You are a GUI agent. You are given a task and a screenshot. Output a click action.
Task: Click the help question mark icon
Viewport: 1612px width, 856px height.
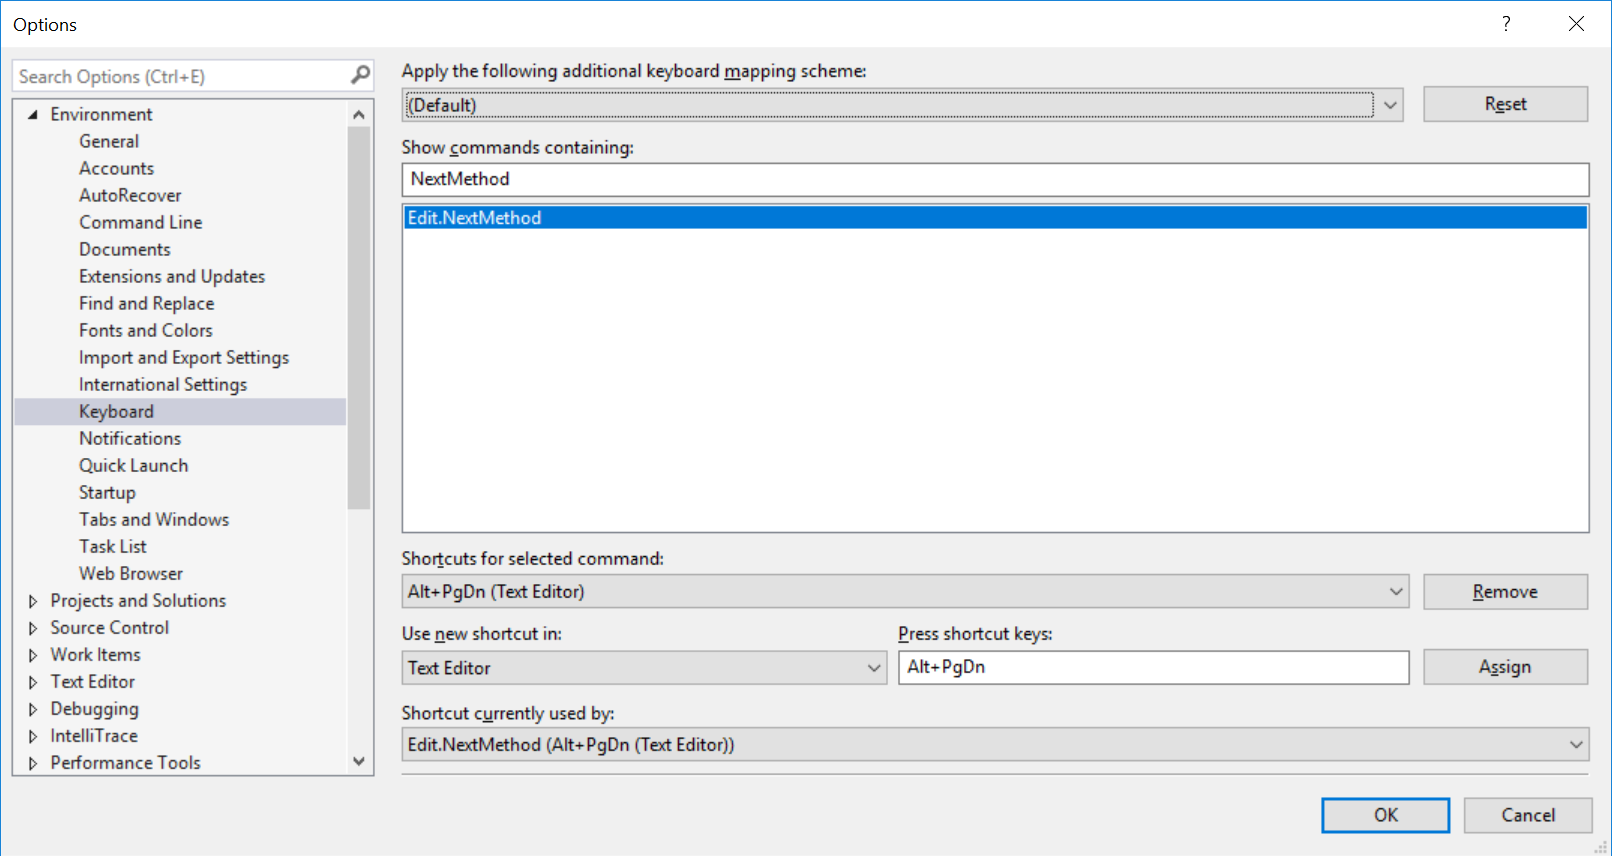tap(1506, 24)
